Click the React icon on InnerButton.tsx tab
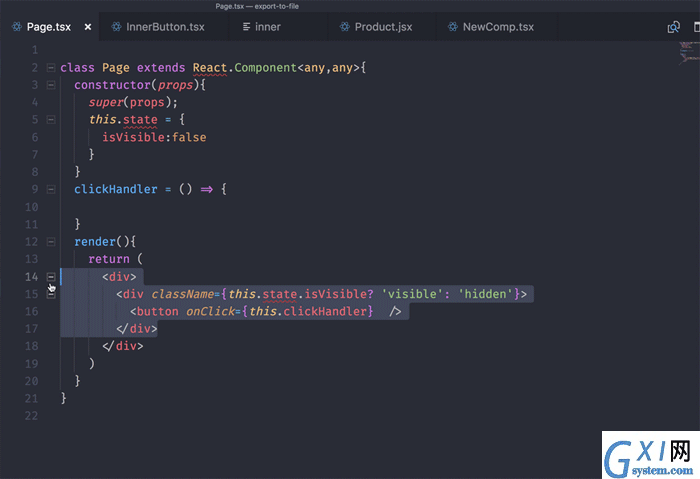This screenshot has width=700, height=479. click(116, 27)
